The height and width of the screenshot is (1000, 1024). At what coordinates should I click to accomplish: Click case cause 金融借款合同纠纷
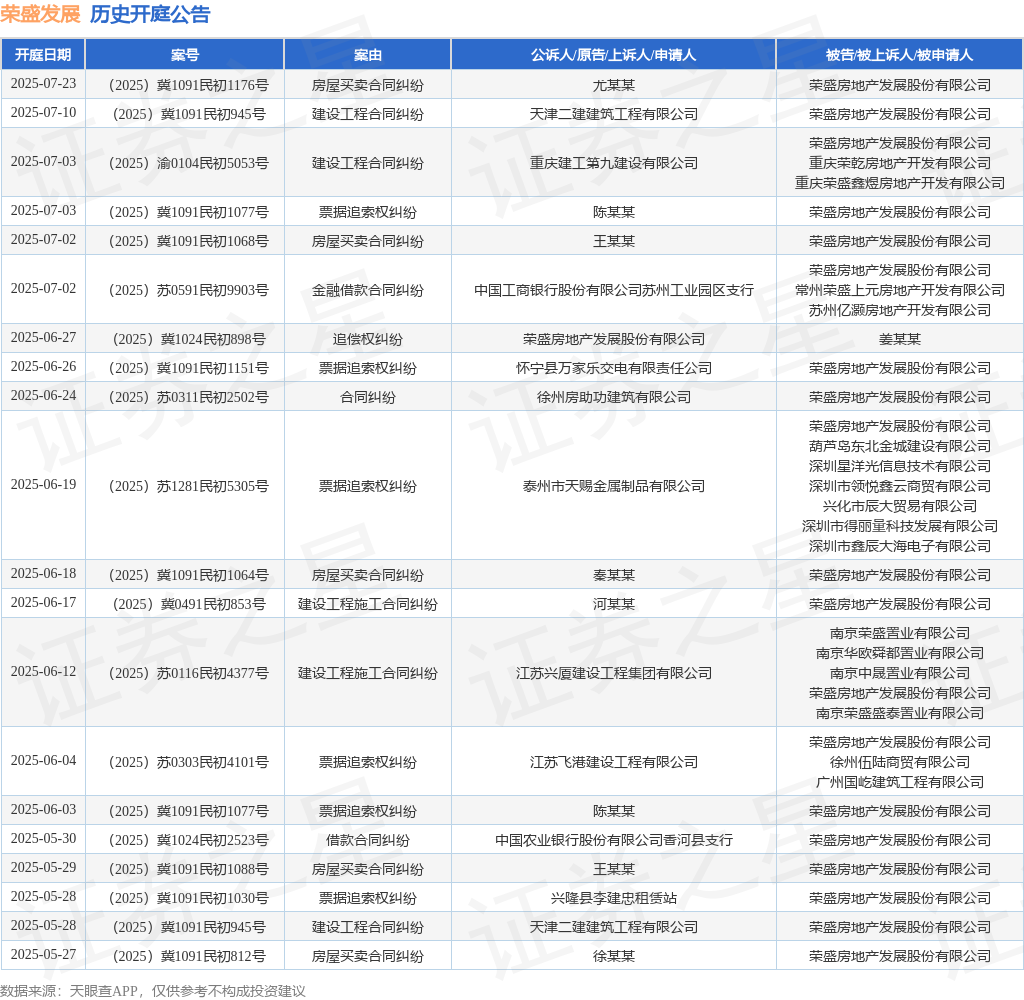[368, 290]
